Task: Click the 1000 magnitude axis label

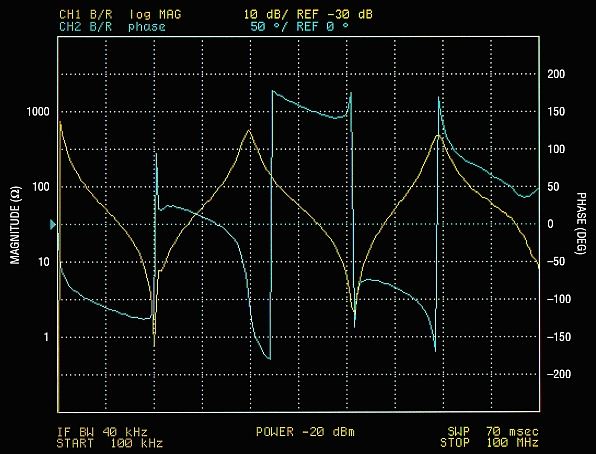Action: click(38, 112)
